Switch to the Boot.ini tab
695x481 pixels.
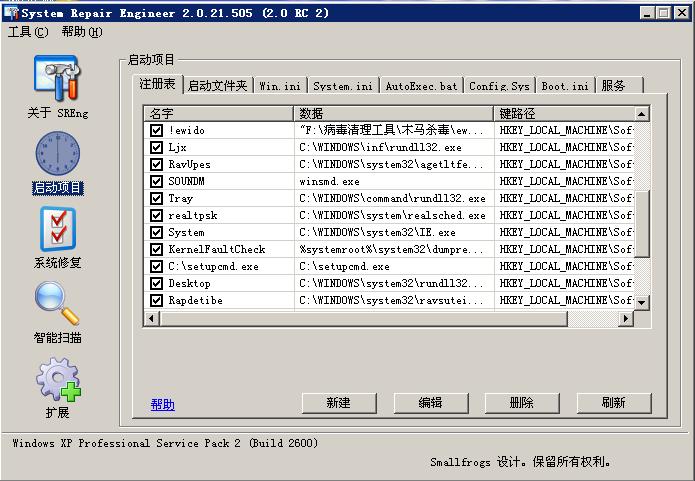pyautogui.click(x=565, y=86)
